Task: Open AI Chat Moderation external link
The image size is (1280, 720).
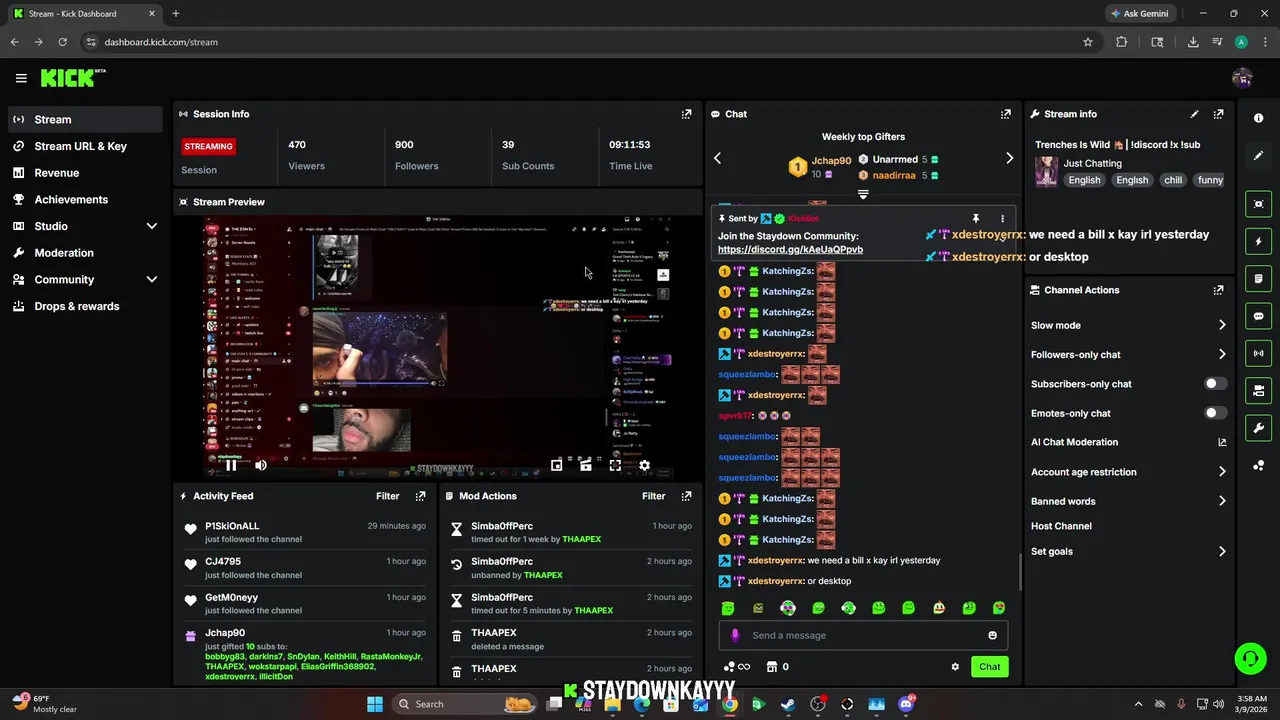Action: pyautogui.click(x=1222, y=442)
